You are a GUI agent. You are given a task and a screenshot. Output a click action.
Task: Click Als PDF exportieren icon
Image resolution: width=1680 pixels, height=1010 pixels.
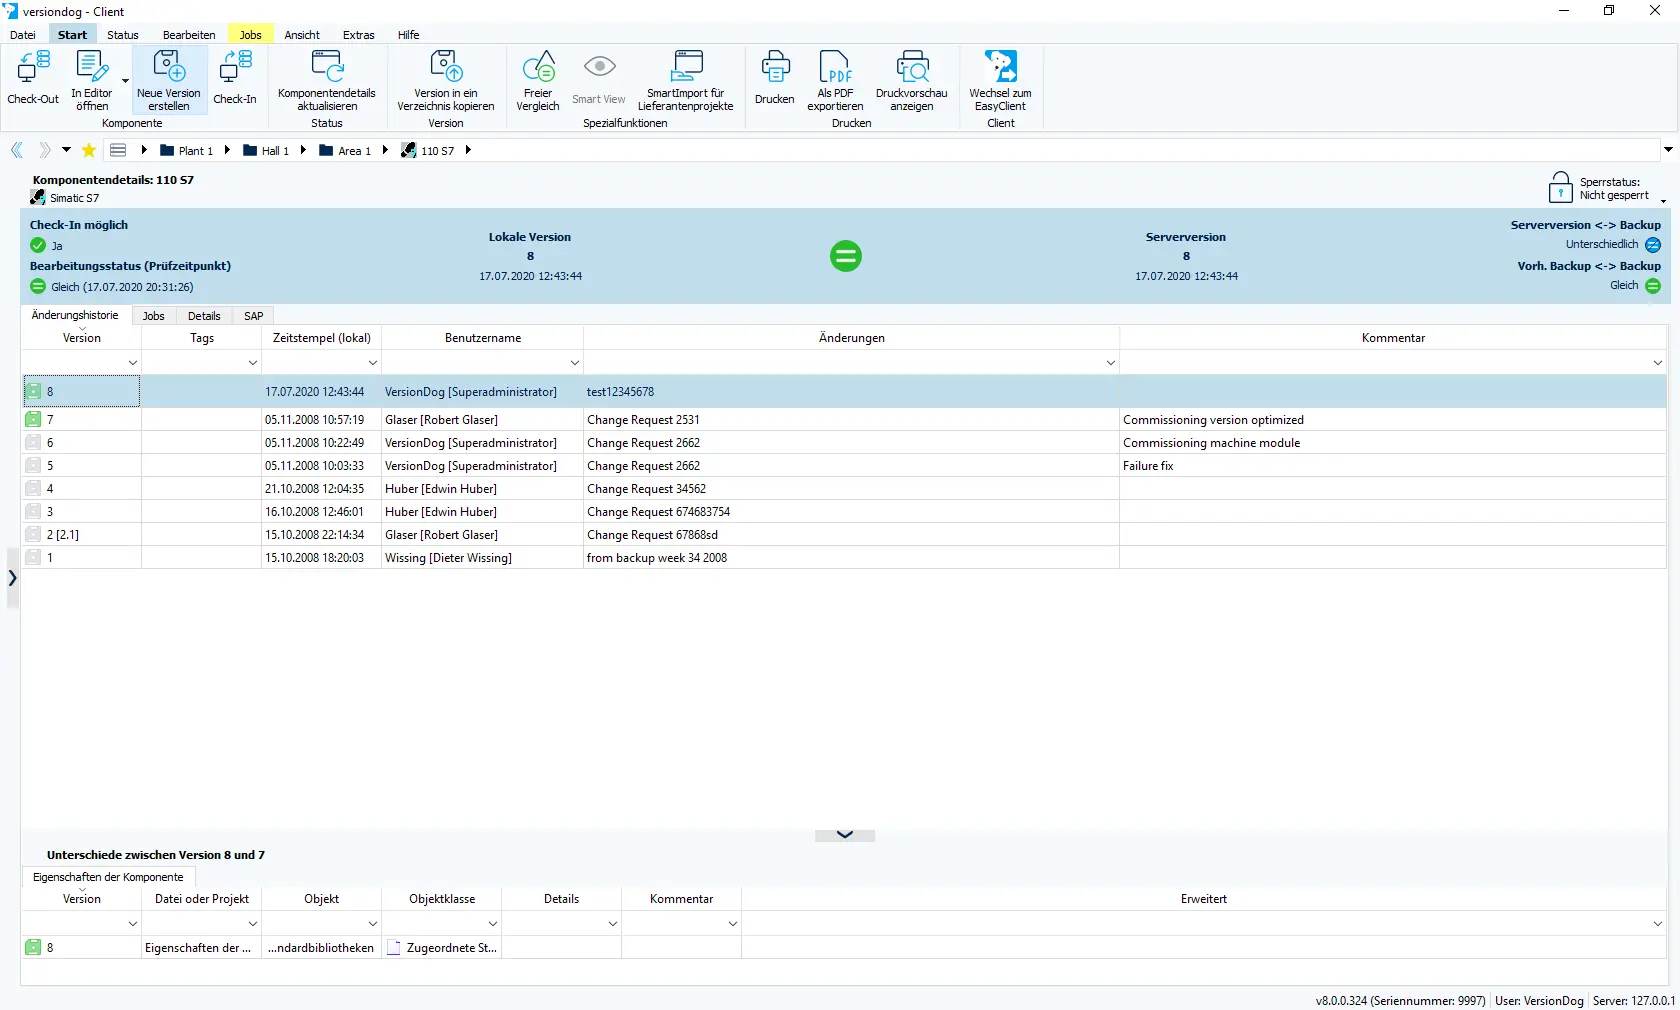coord(835,67)
